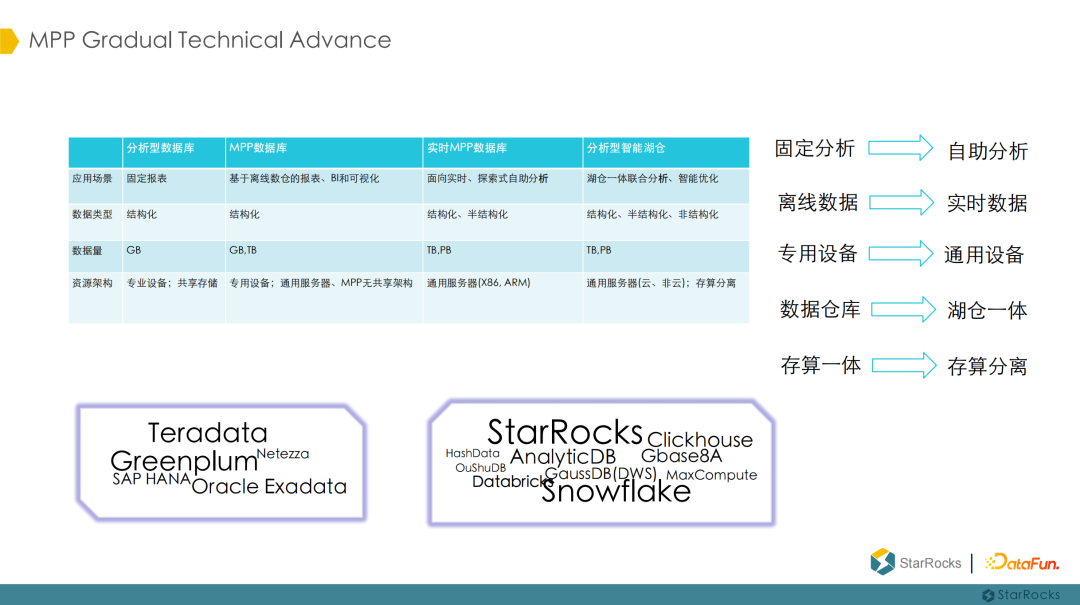Click SAP HANA in the word cloud

pos(152,479)
